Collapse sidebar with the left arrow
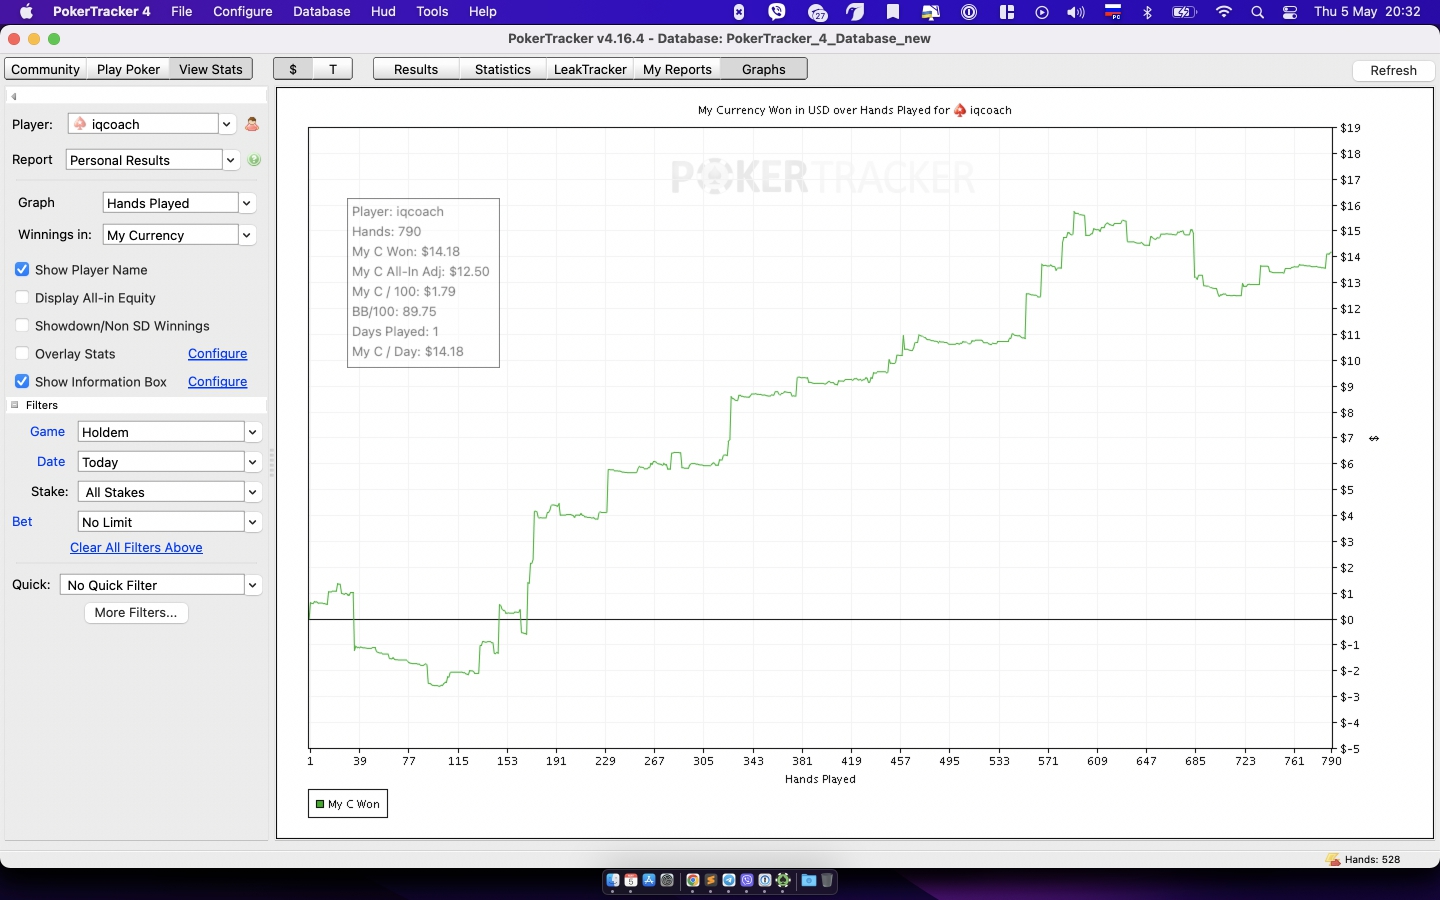The width and height of the screenshot is (1440, 900). (x=14, y=97)
